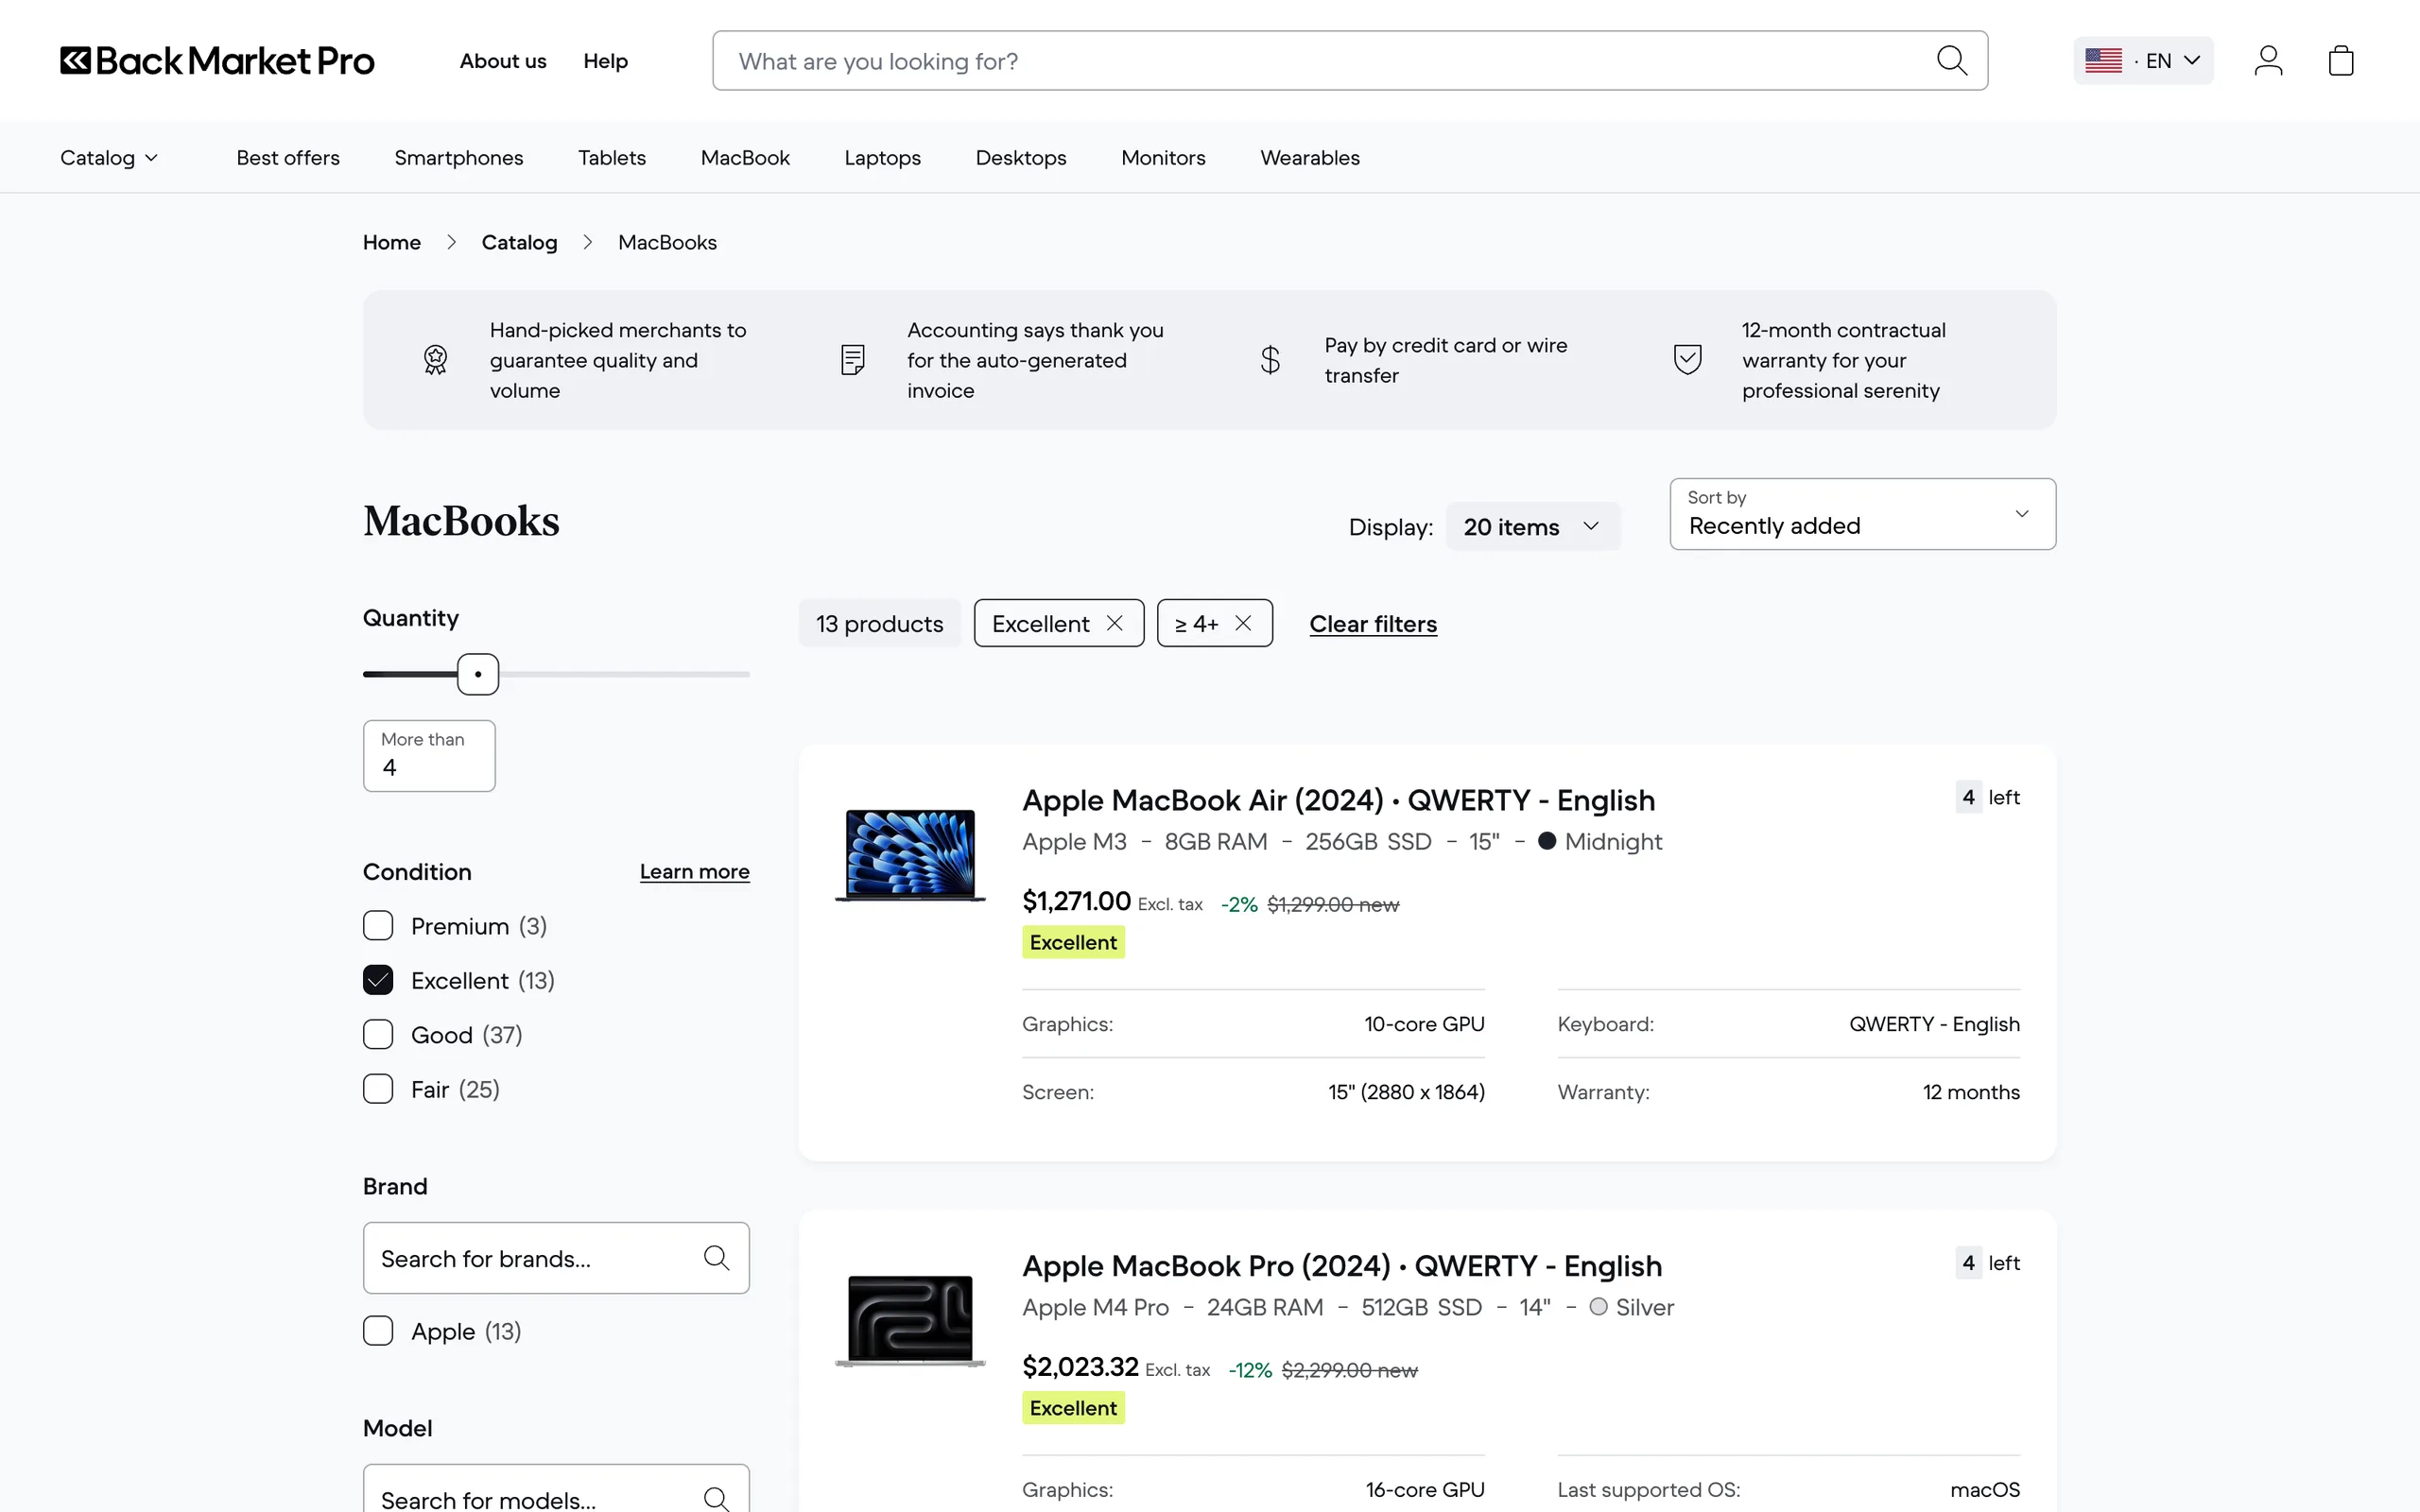Open Apple MacBook Air (2024) product title

point(1338,800)
